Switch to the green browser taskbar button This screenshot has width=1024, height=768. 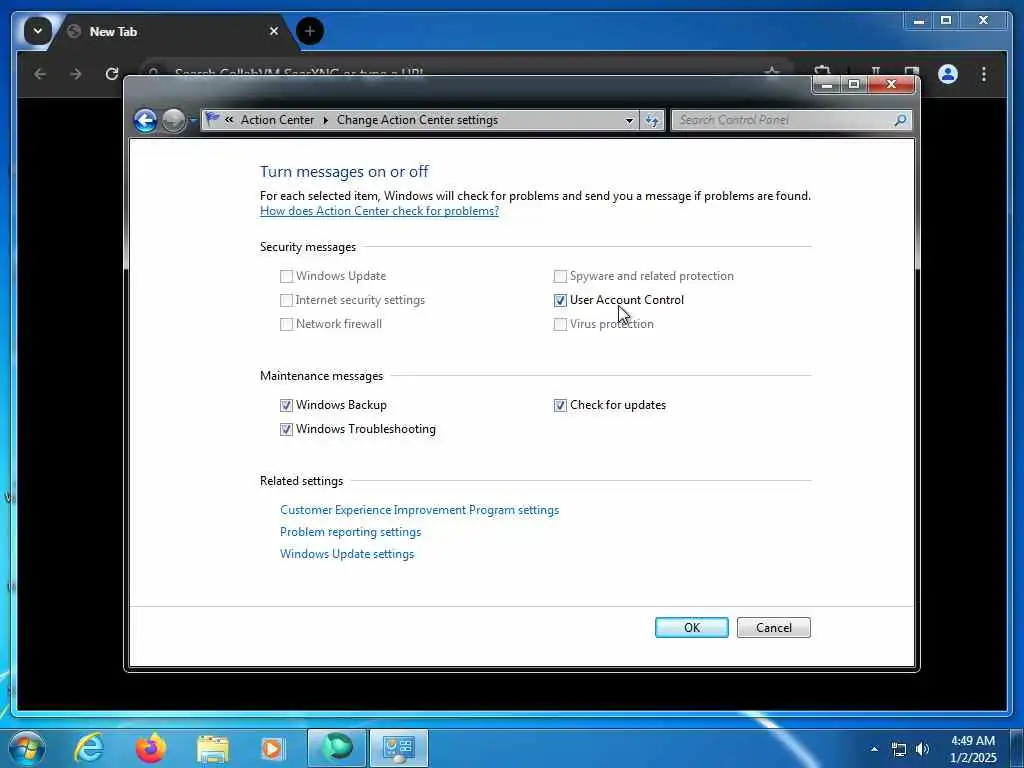click(336, 748)
